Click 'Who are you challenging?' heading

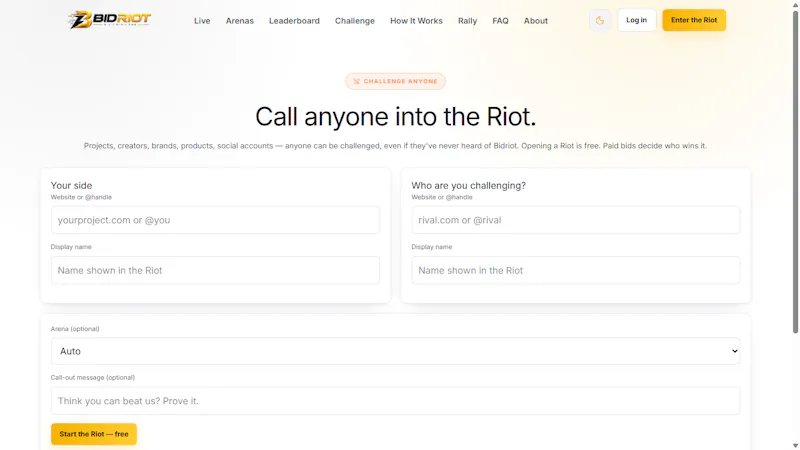(x=468, y=186)
